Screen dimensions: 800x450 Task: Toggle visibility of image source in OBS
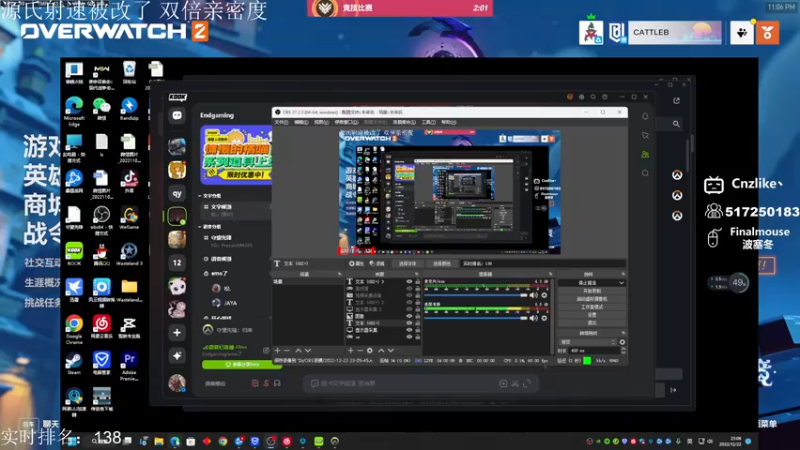pyautogui.click(x=409, y=316)
